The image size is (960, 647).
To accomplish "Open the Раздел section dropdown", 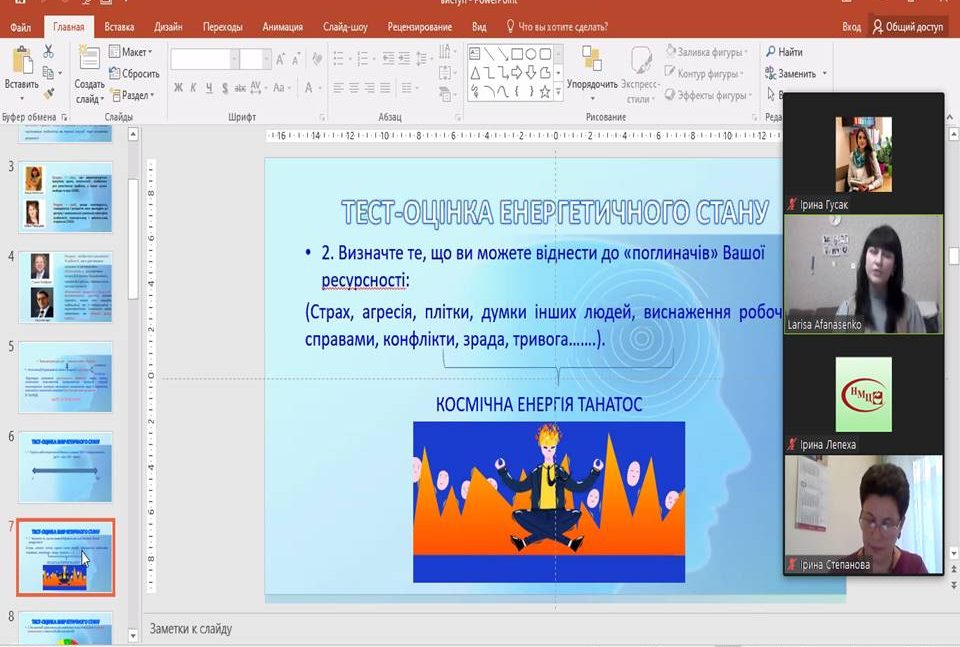I will (x=132, y=95).
